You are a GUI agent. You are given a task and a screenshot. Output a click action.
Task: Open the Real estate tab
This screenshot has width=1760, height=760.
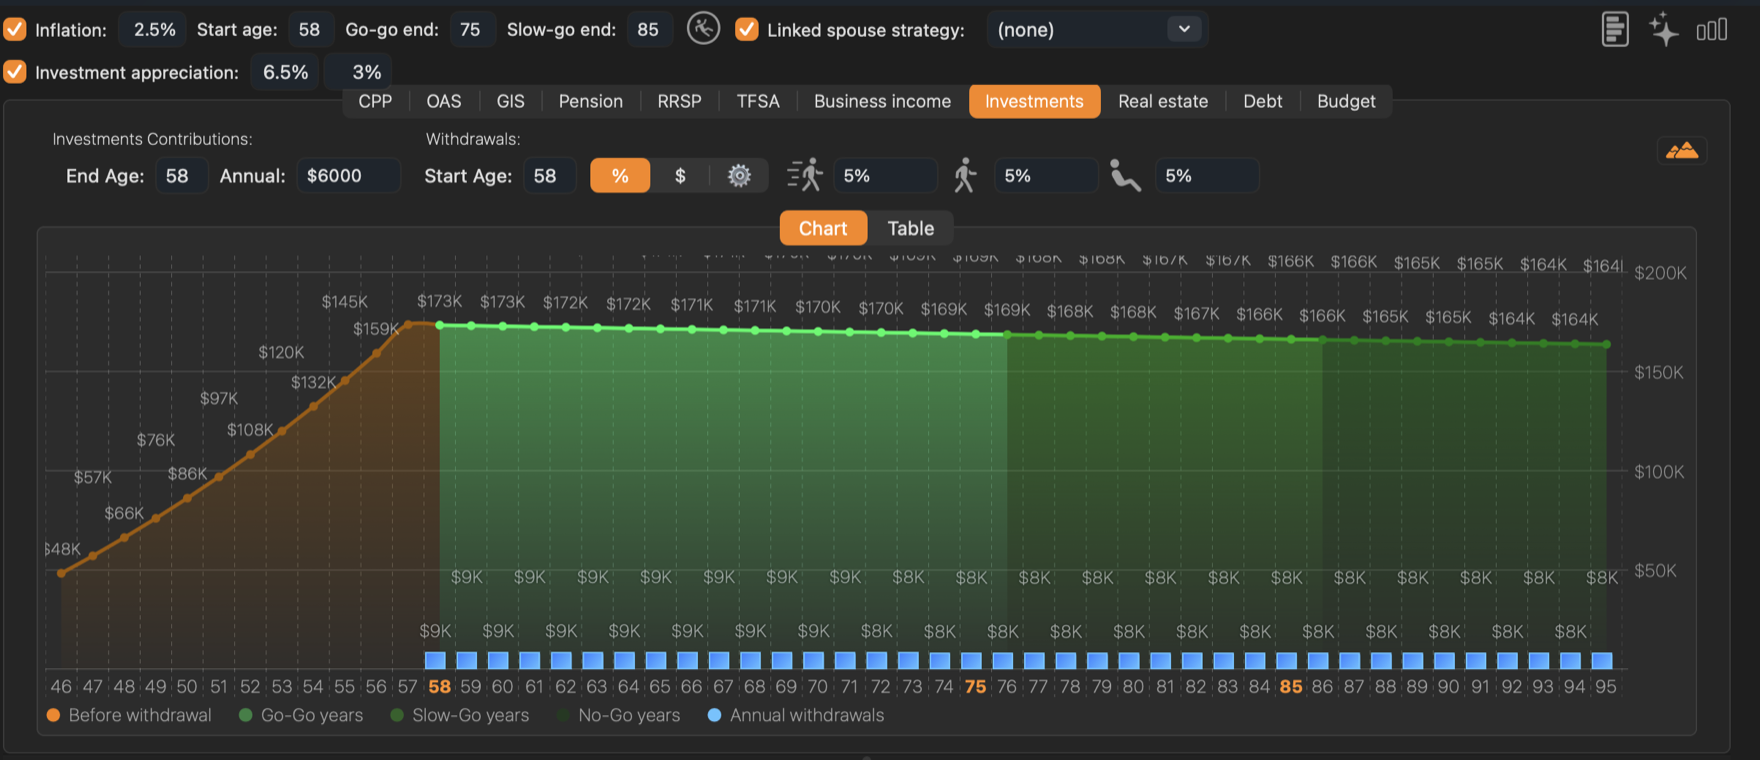[x=1163, y=101]
